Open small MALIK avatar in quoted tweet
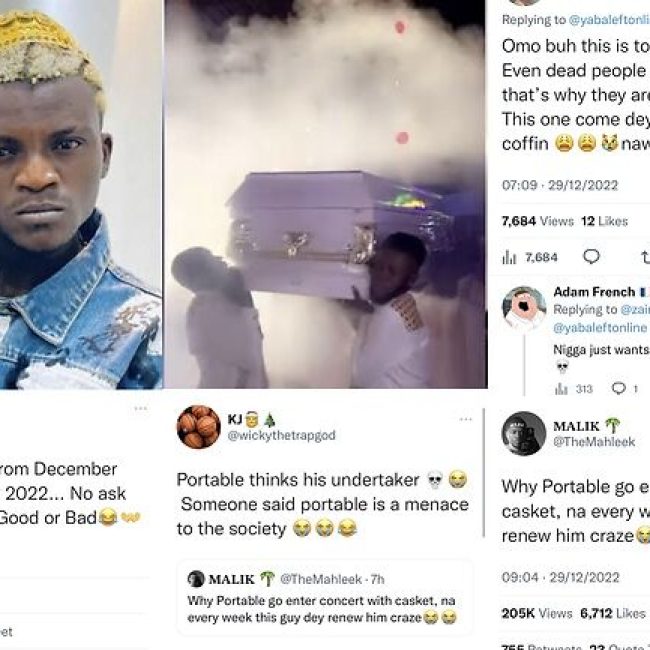Image resolution: width=650 pixels, height=650 pixels. click(x=196, y=579)
